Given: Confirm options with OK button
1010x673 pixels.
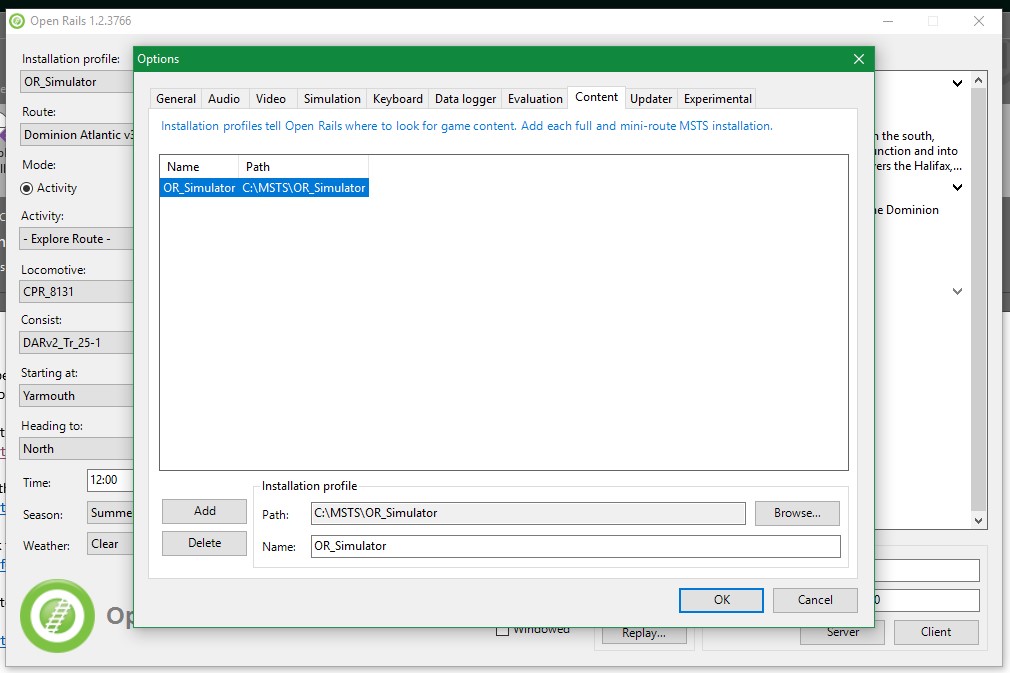Looking at the screenshot, I should [x=722, y=600].
